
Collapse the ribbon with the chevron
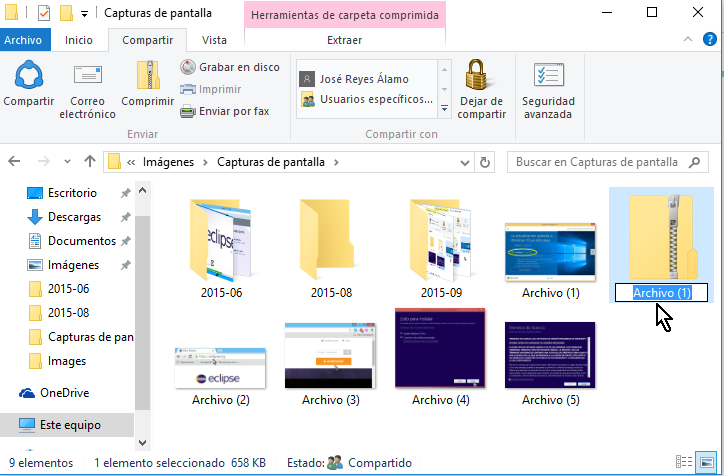(688, 39)
